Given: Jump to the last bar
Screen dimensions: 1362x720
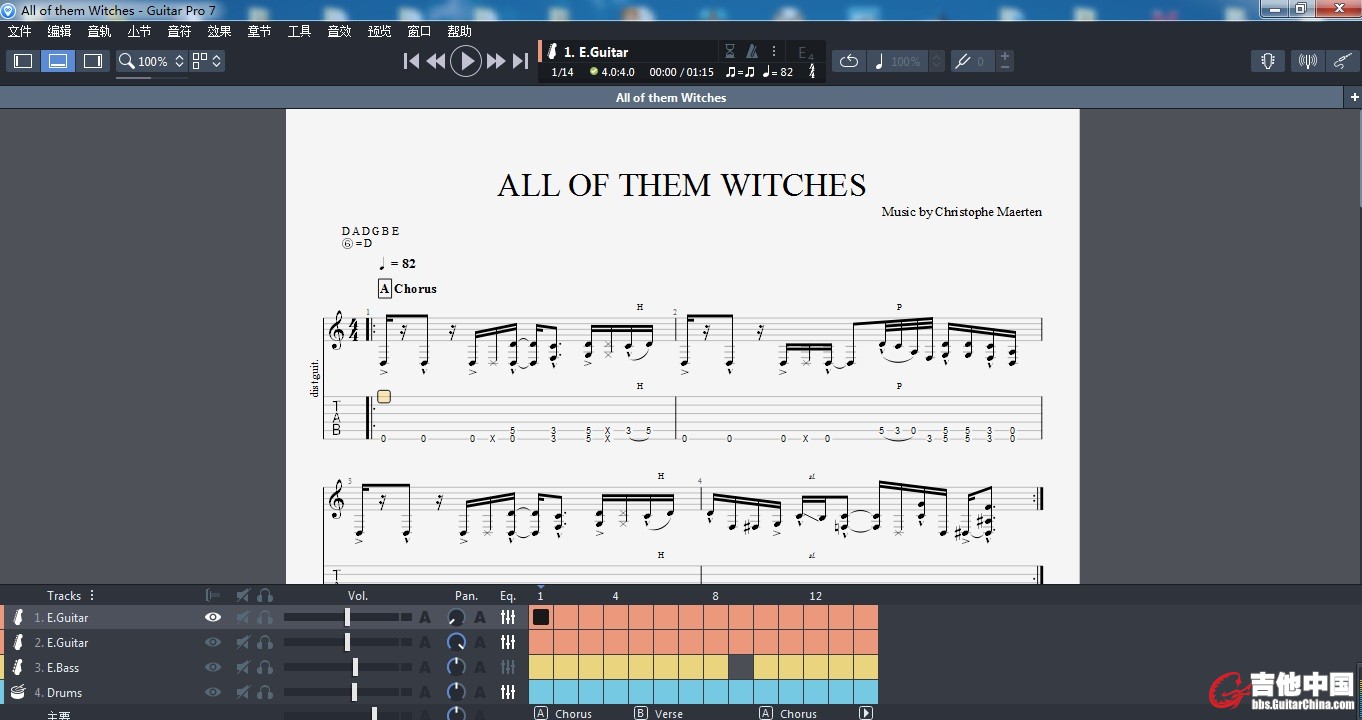Looking at the screenshot, I should pyautogui.click(x=520, y=61).
